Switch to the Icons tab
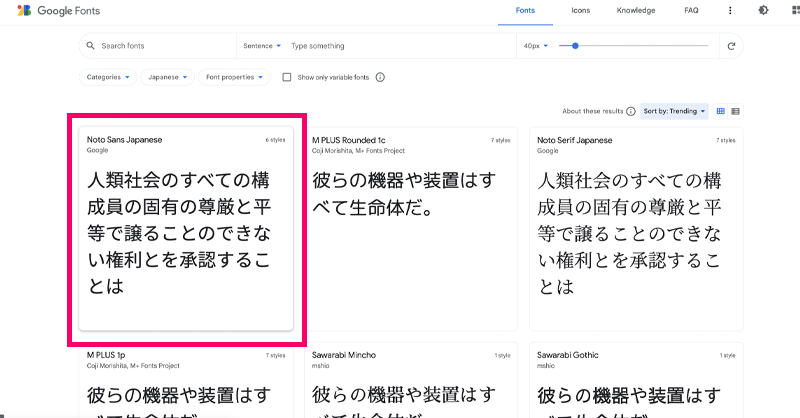Screen dimensions: 800x418 tap(580, 11)
